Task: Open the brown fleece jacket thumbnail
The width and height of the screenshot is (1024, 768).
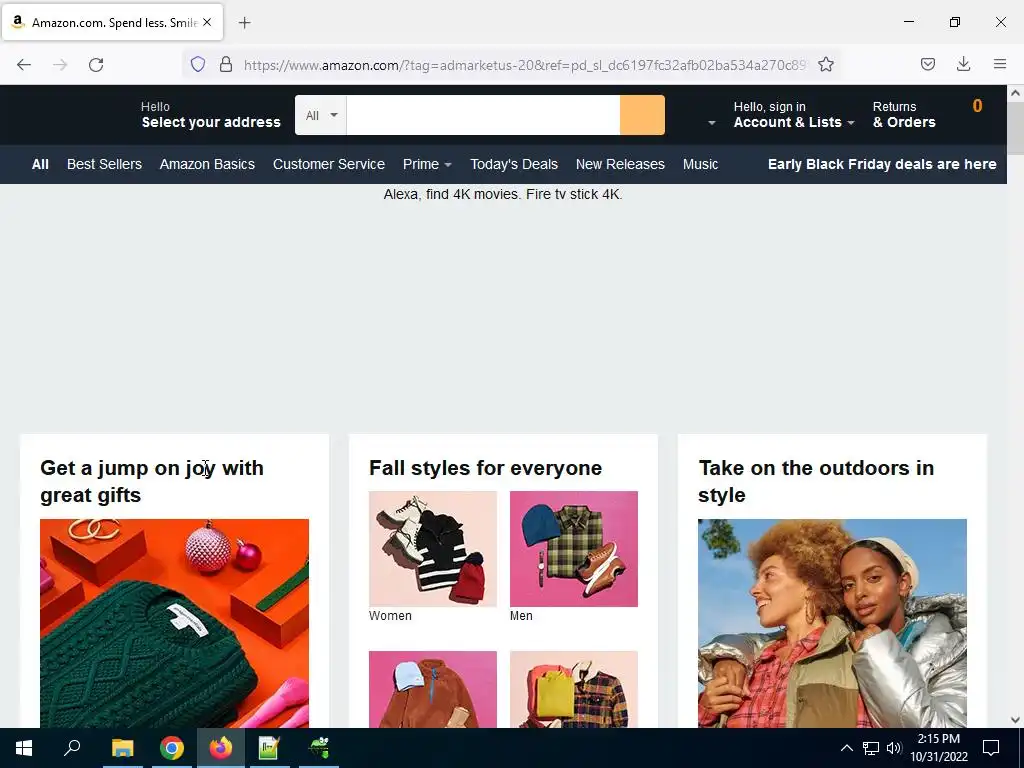Action: pyautogui.click(x=432, y=689)
